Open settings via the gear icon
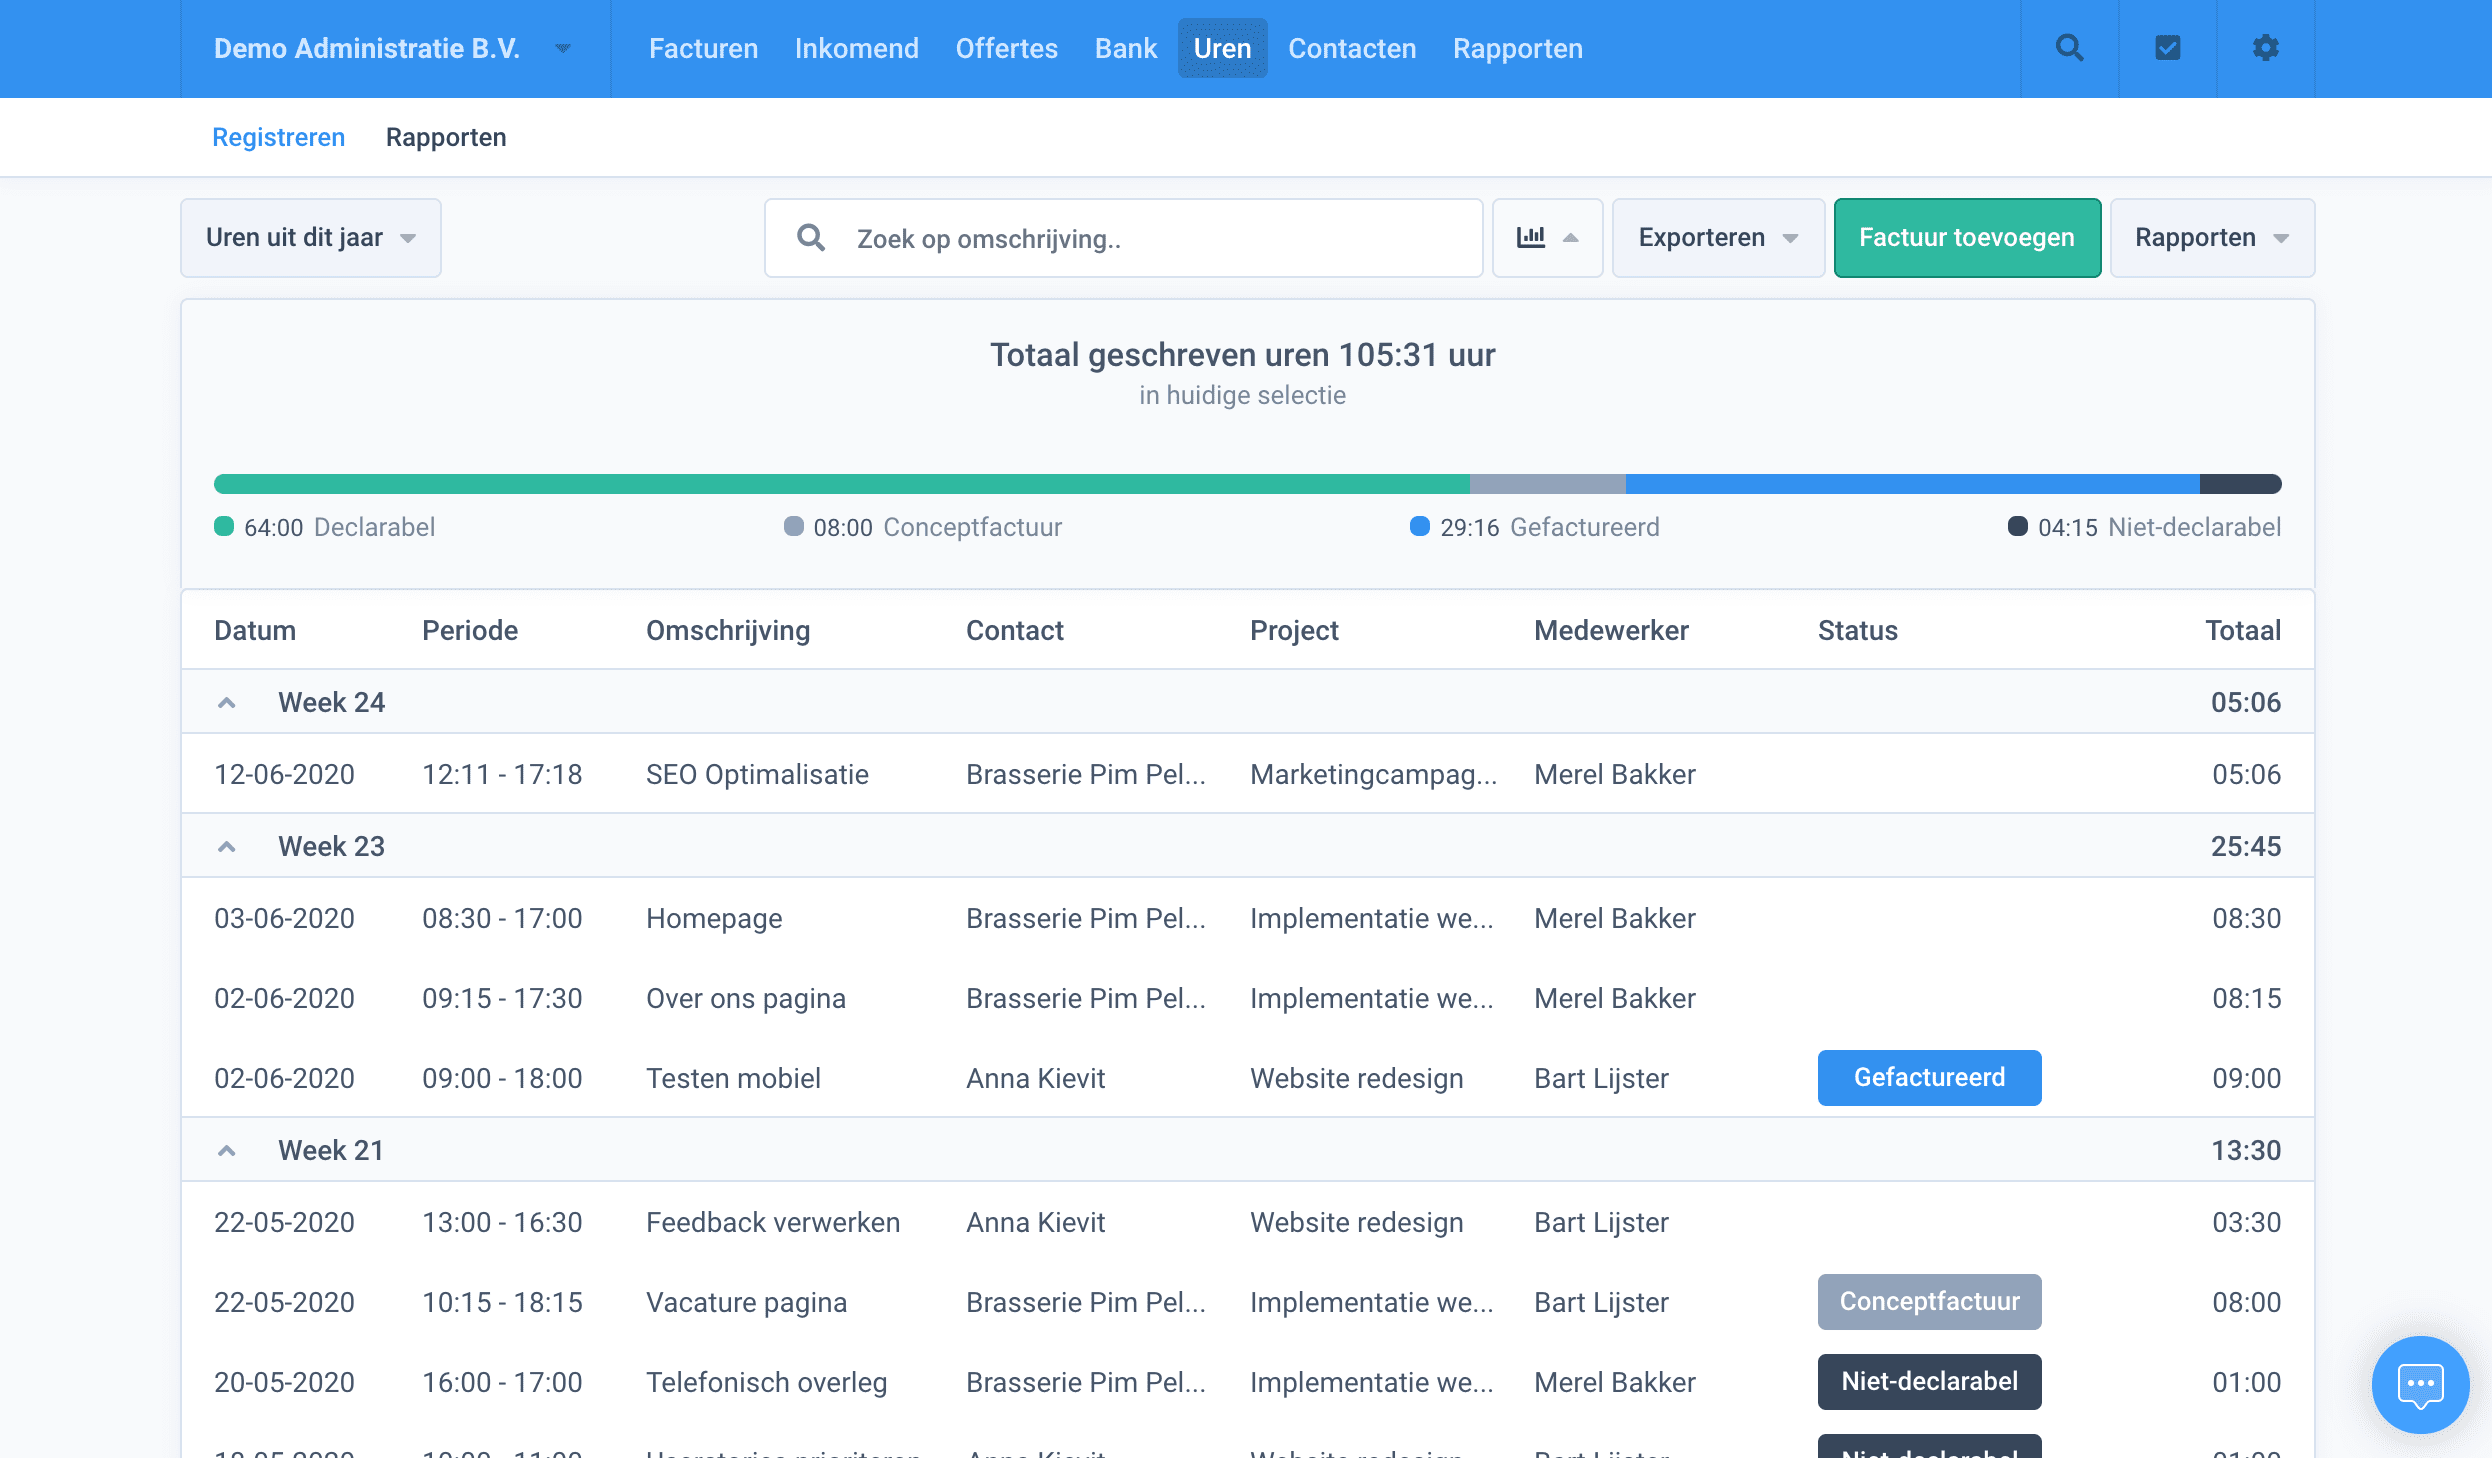2492x1458 pixels. pos(2265,48)
